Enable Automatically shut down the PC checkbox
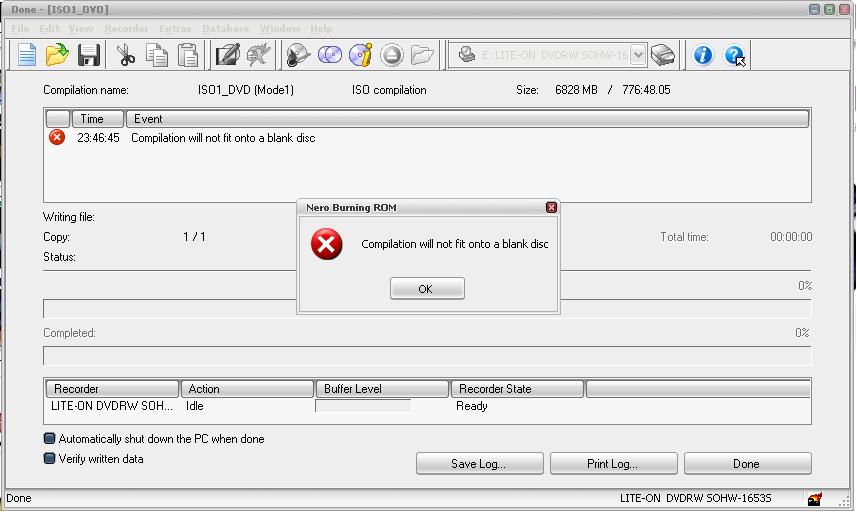This screenshot has width=857, height=512. [49, 438]
